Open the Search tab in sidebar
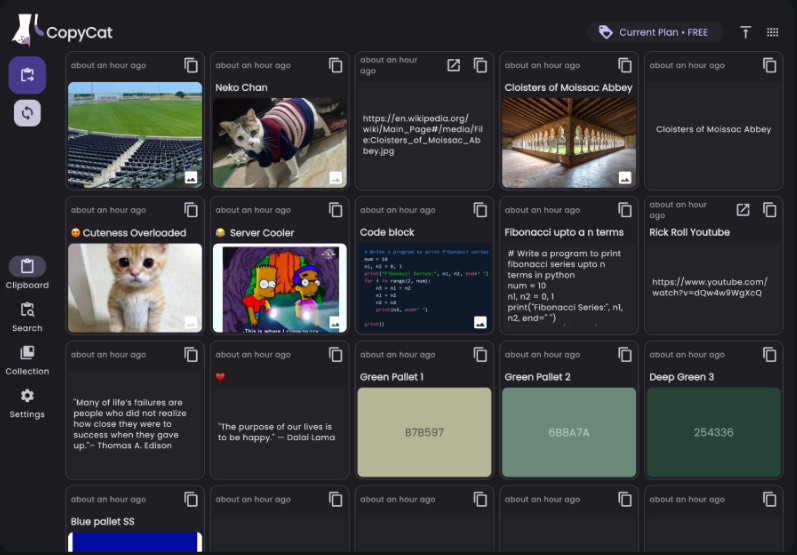Screen dimensions: 797x555 tap(27, 317)
